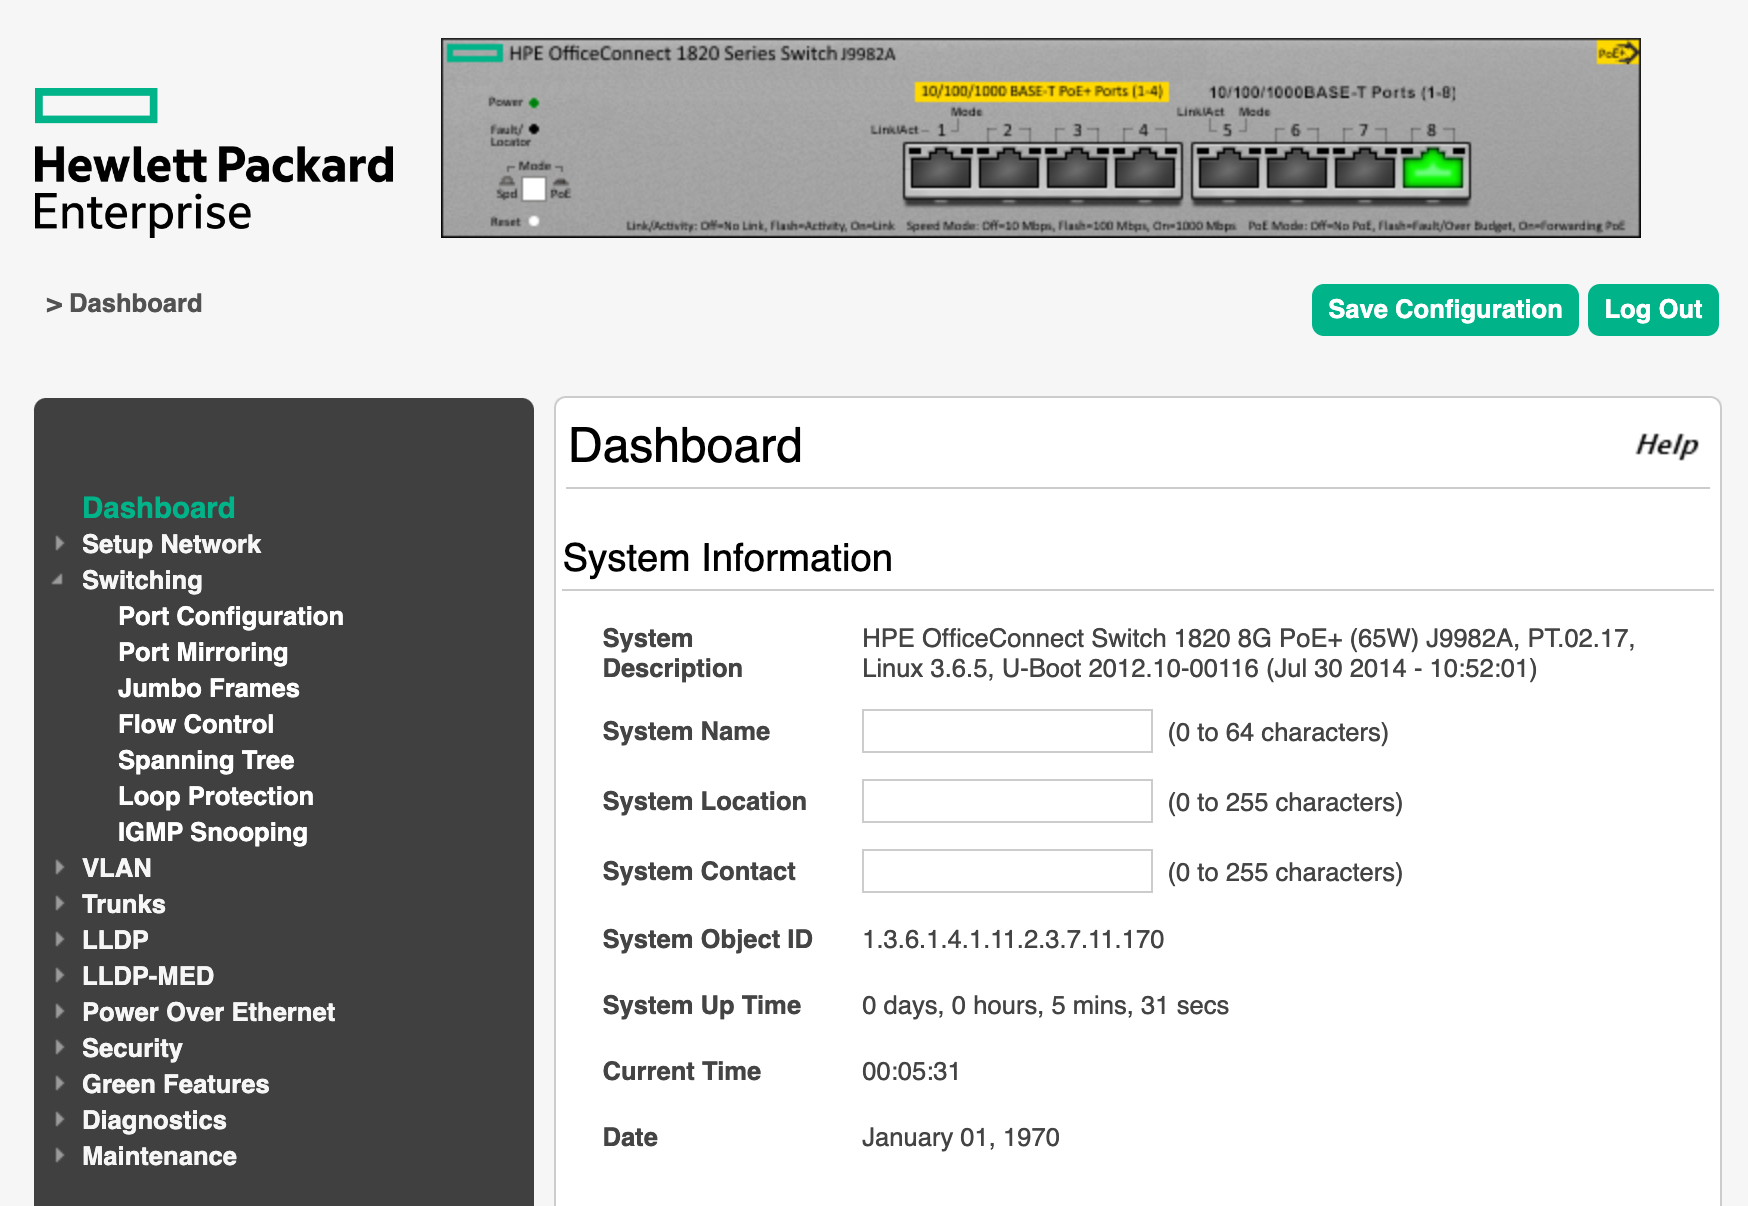The height and width of the screenshot is (1206, 1748).
Task: Select port 4 on the switch image
Action: (1145, 168)
